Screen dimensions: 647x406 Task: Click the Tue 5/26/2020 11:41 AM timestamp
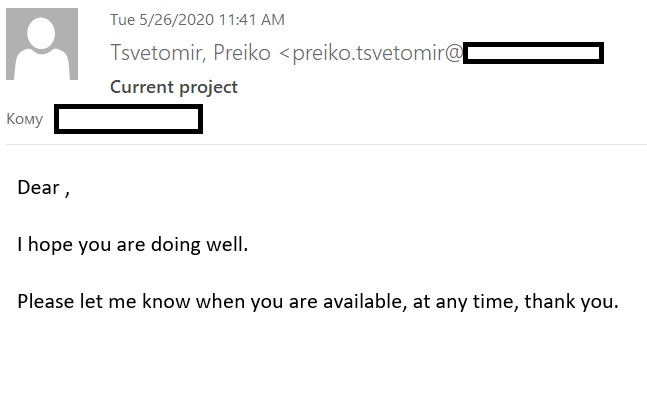click(x=197, y=20)
